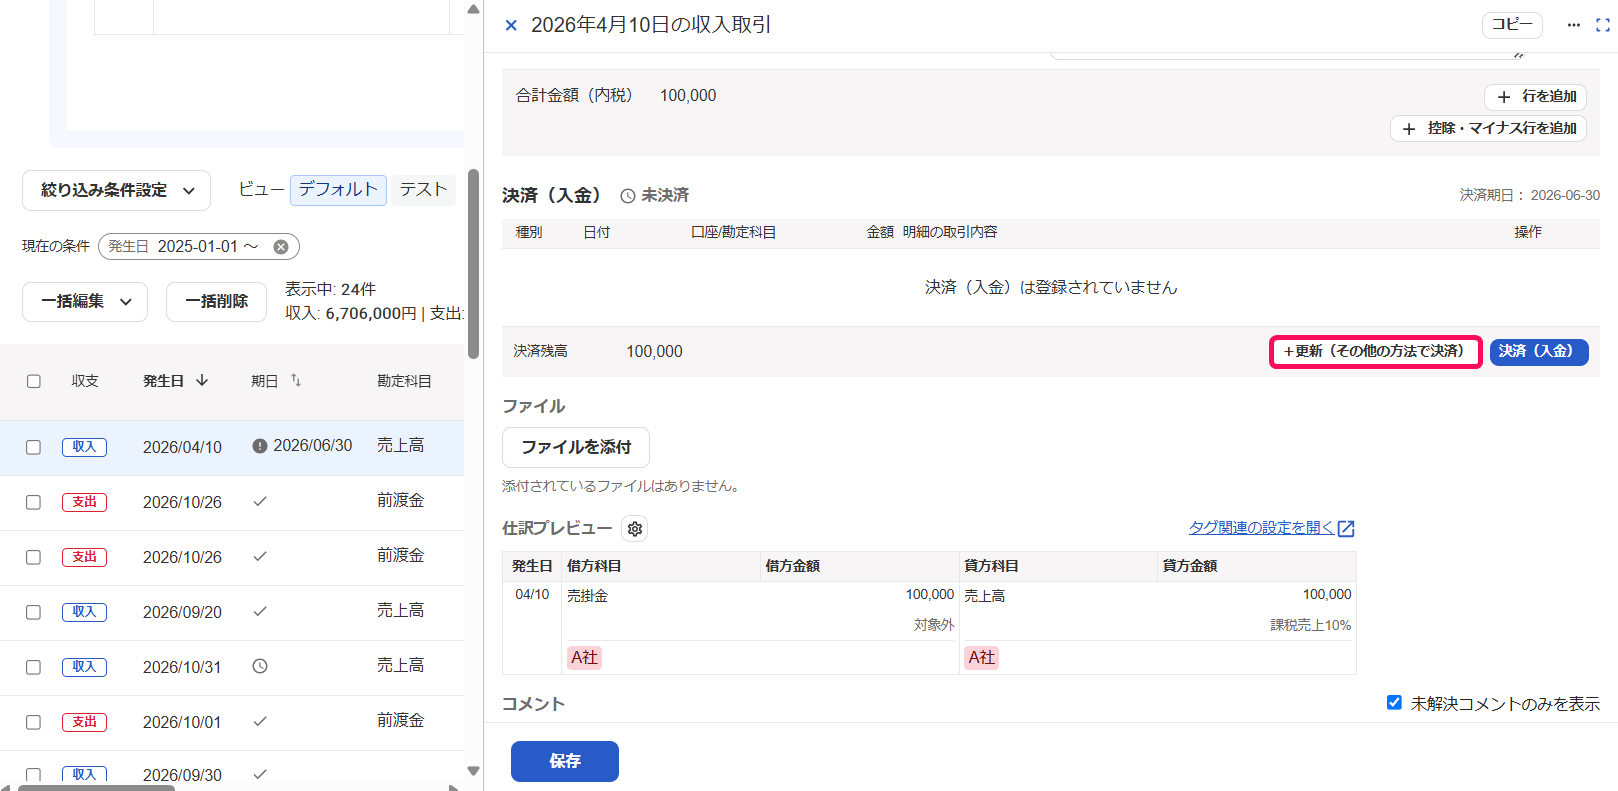Click 売上高 in 2026/04/10 row
Screen dimensions: 1618x791
400,446
